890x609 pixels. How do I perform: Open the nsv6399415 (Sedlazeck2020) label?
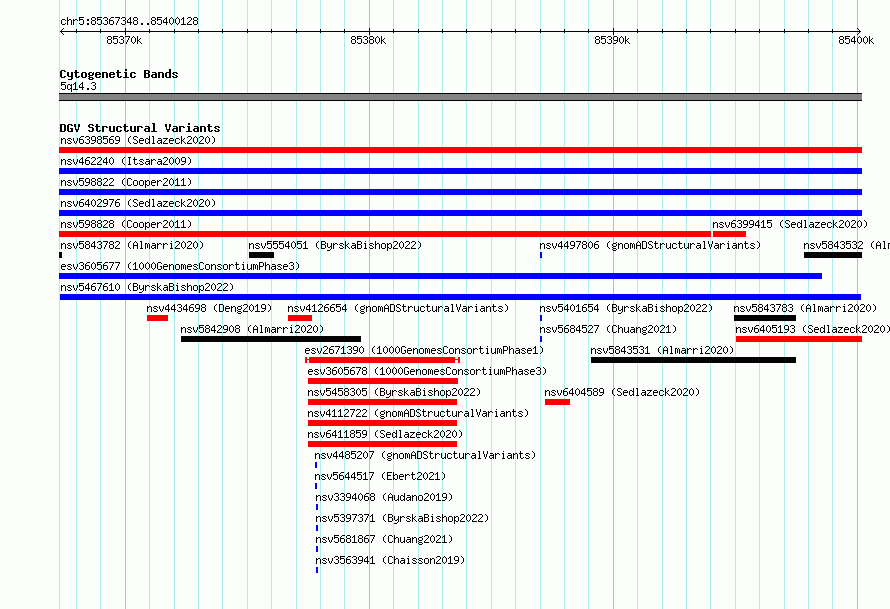pos(790,224)
